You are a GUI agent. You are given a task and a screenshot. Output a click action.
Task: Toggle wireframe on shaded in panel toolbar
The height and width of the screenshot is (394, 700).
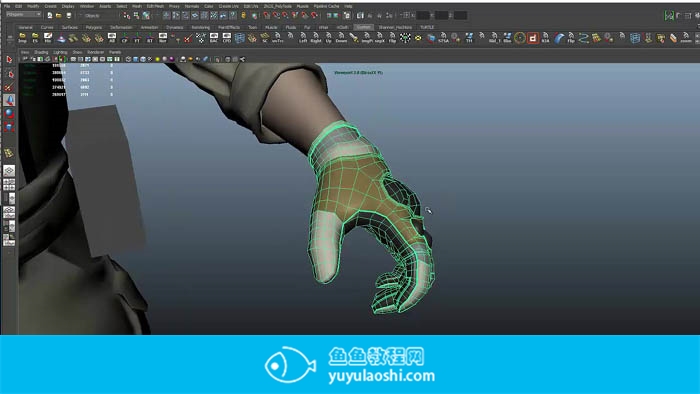coord(143,59)
